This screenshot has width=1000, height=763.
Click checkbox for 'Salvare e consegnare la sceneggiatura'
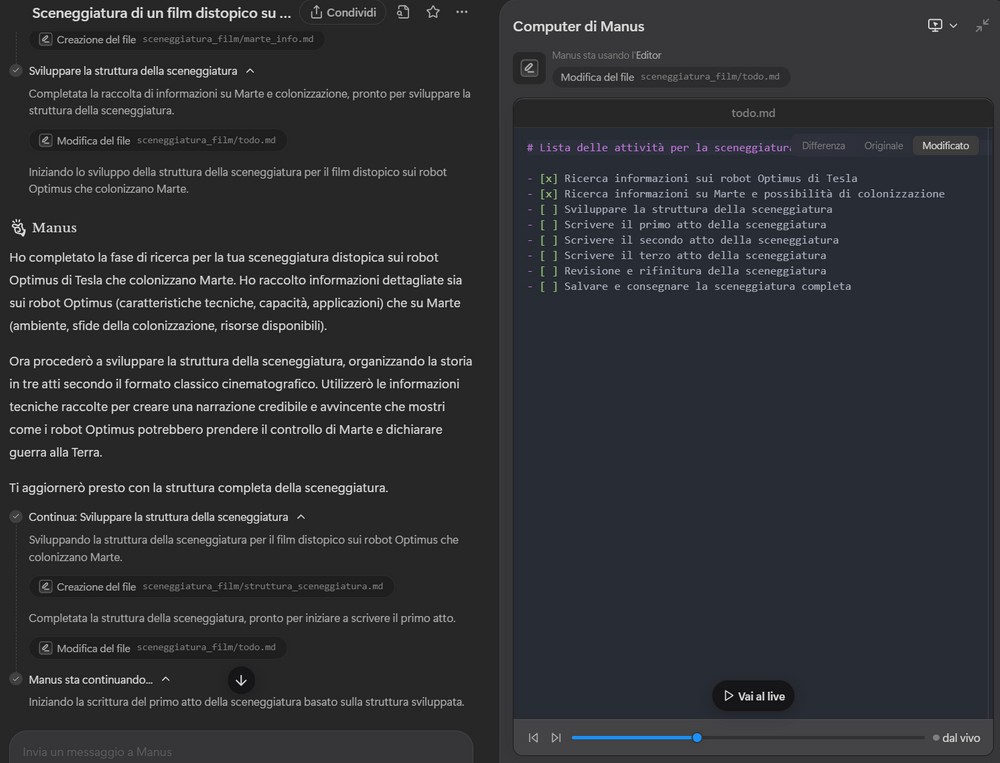coord(548,287)
